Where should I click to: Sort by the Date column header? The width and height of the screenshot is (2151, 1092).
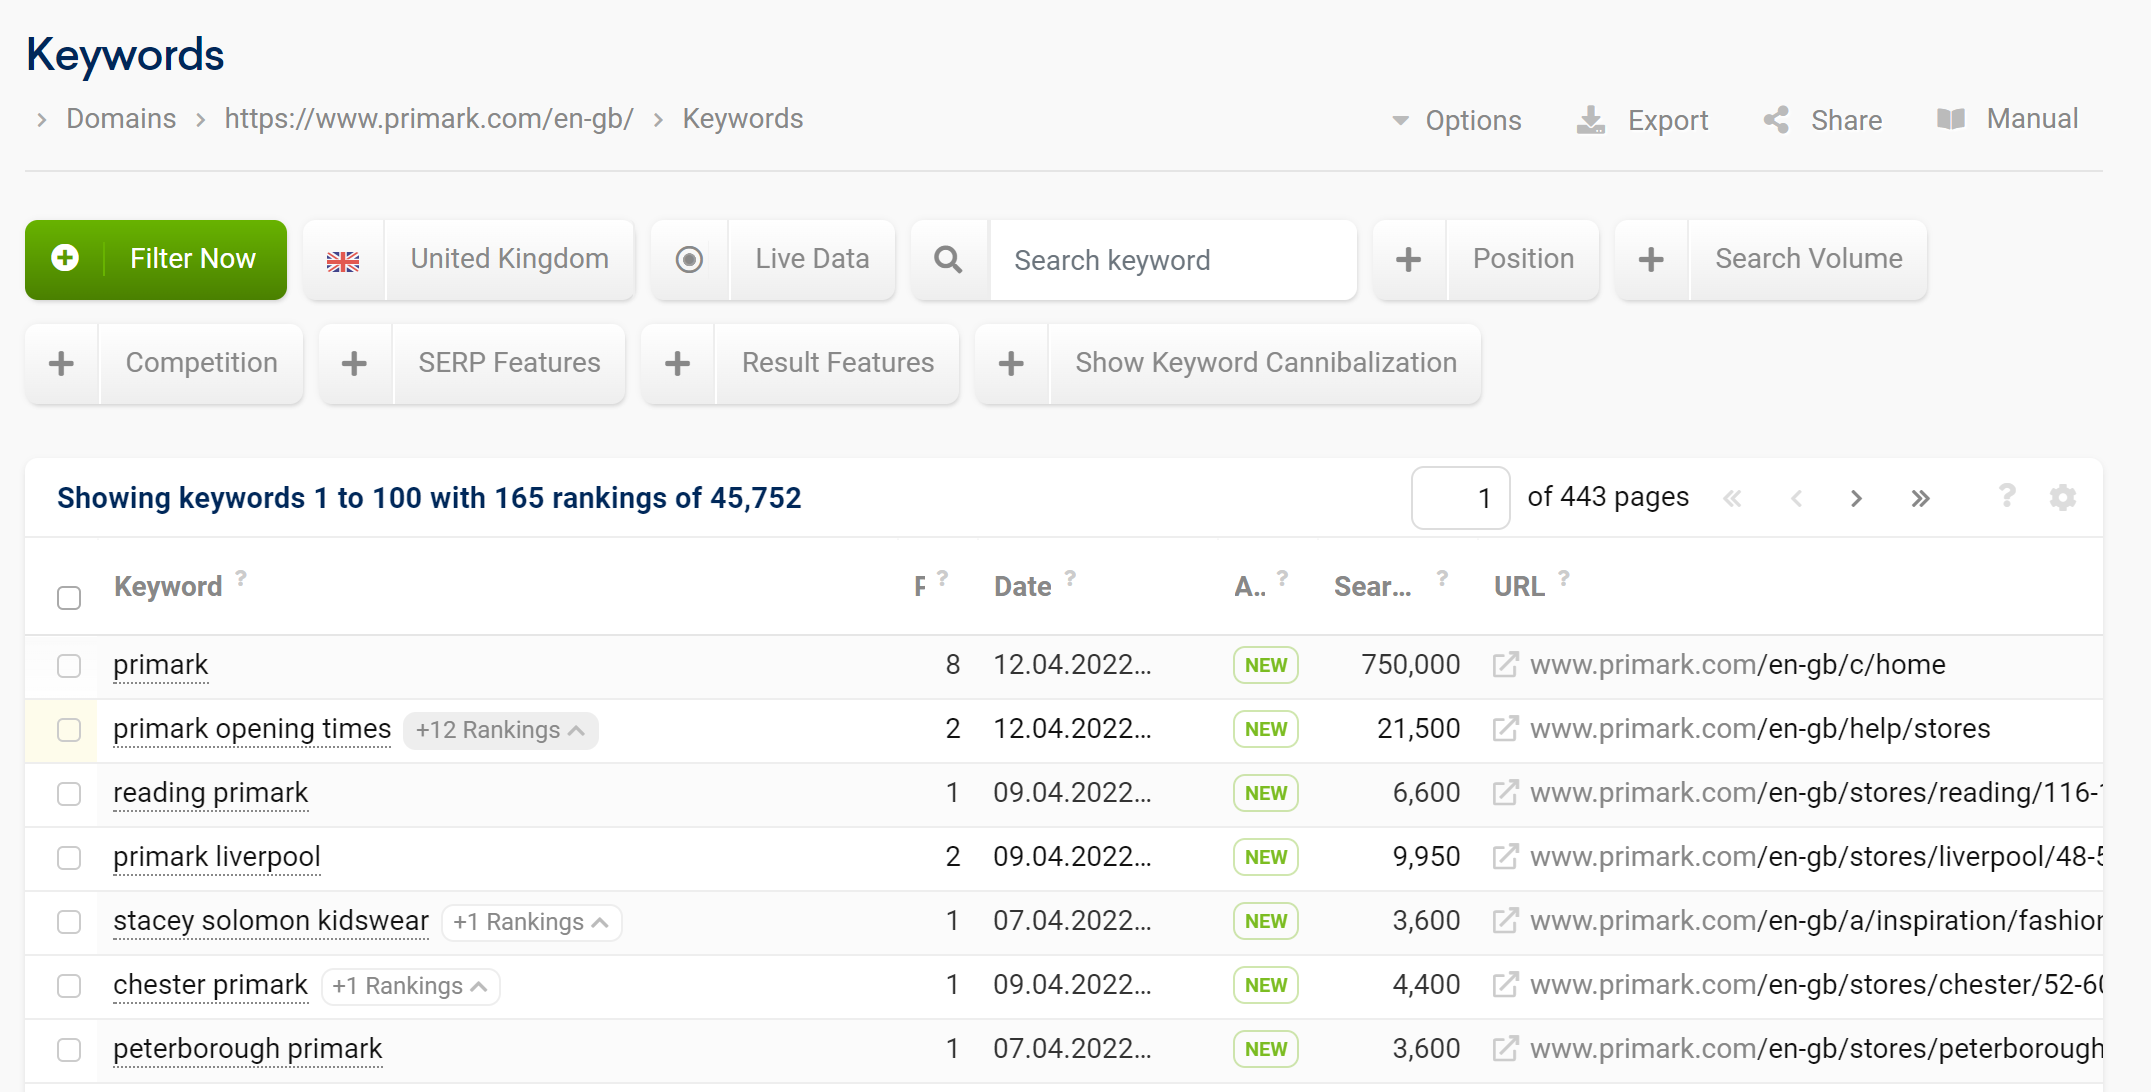(x=1022, y=587)
